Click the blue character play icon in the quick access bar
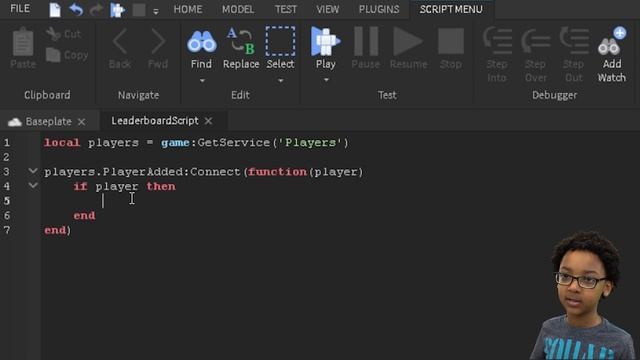Viewport: 640px width, 360px height. (x=117, y=10)
